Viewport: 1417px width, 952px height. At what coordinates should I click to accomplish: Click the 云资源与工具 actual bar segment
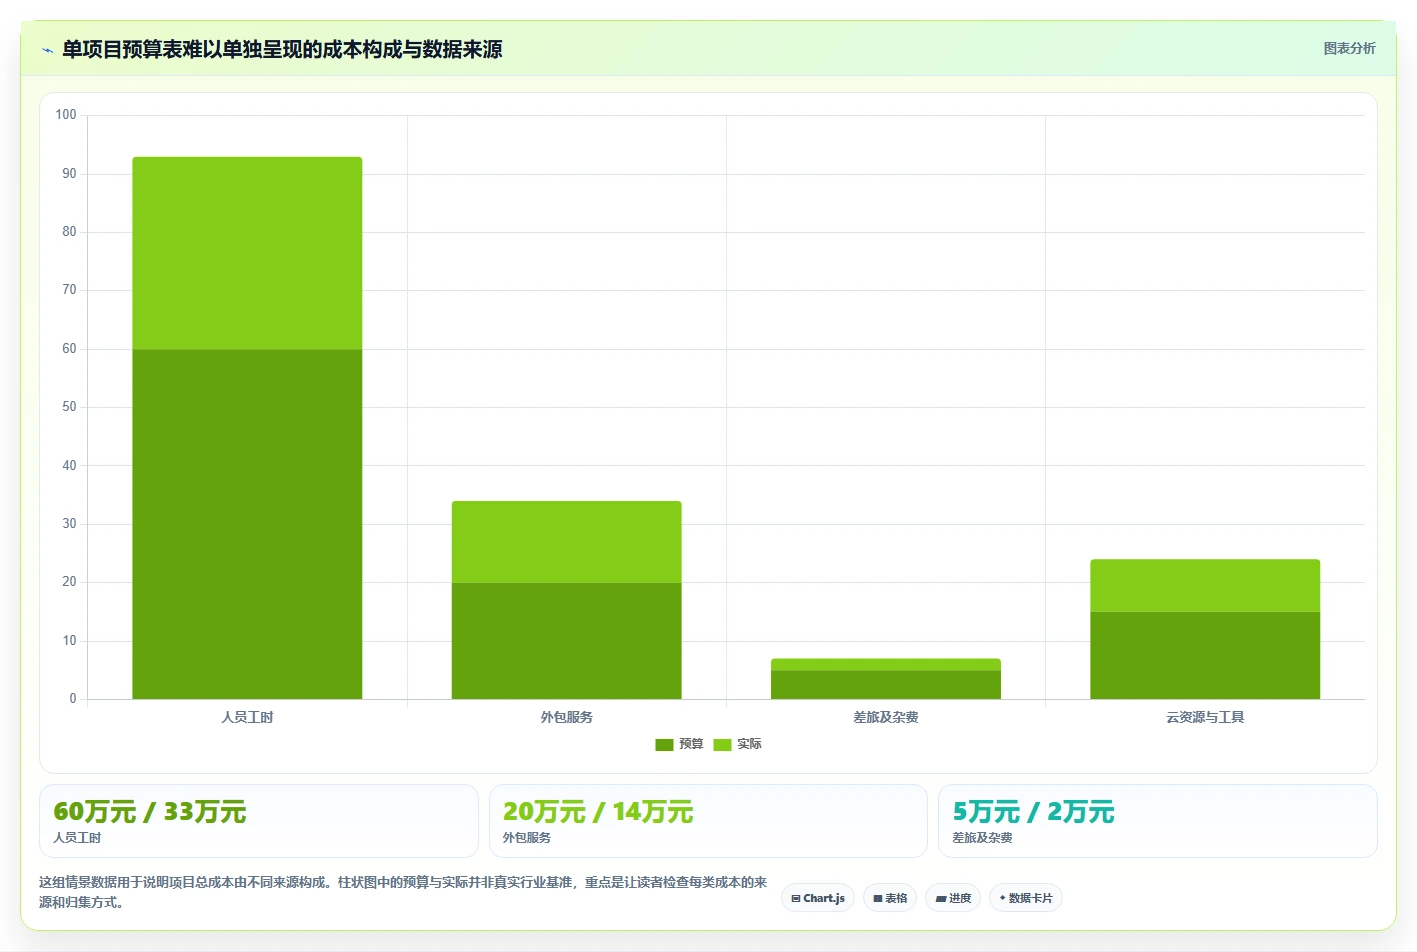tap(1205, 586)
